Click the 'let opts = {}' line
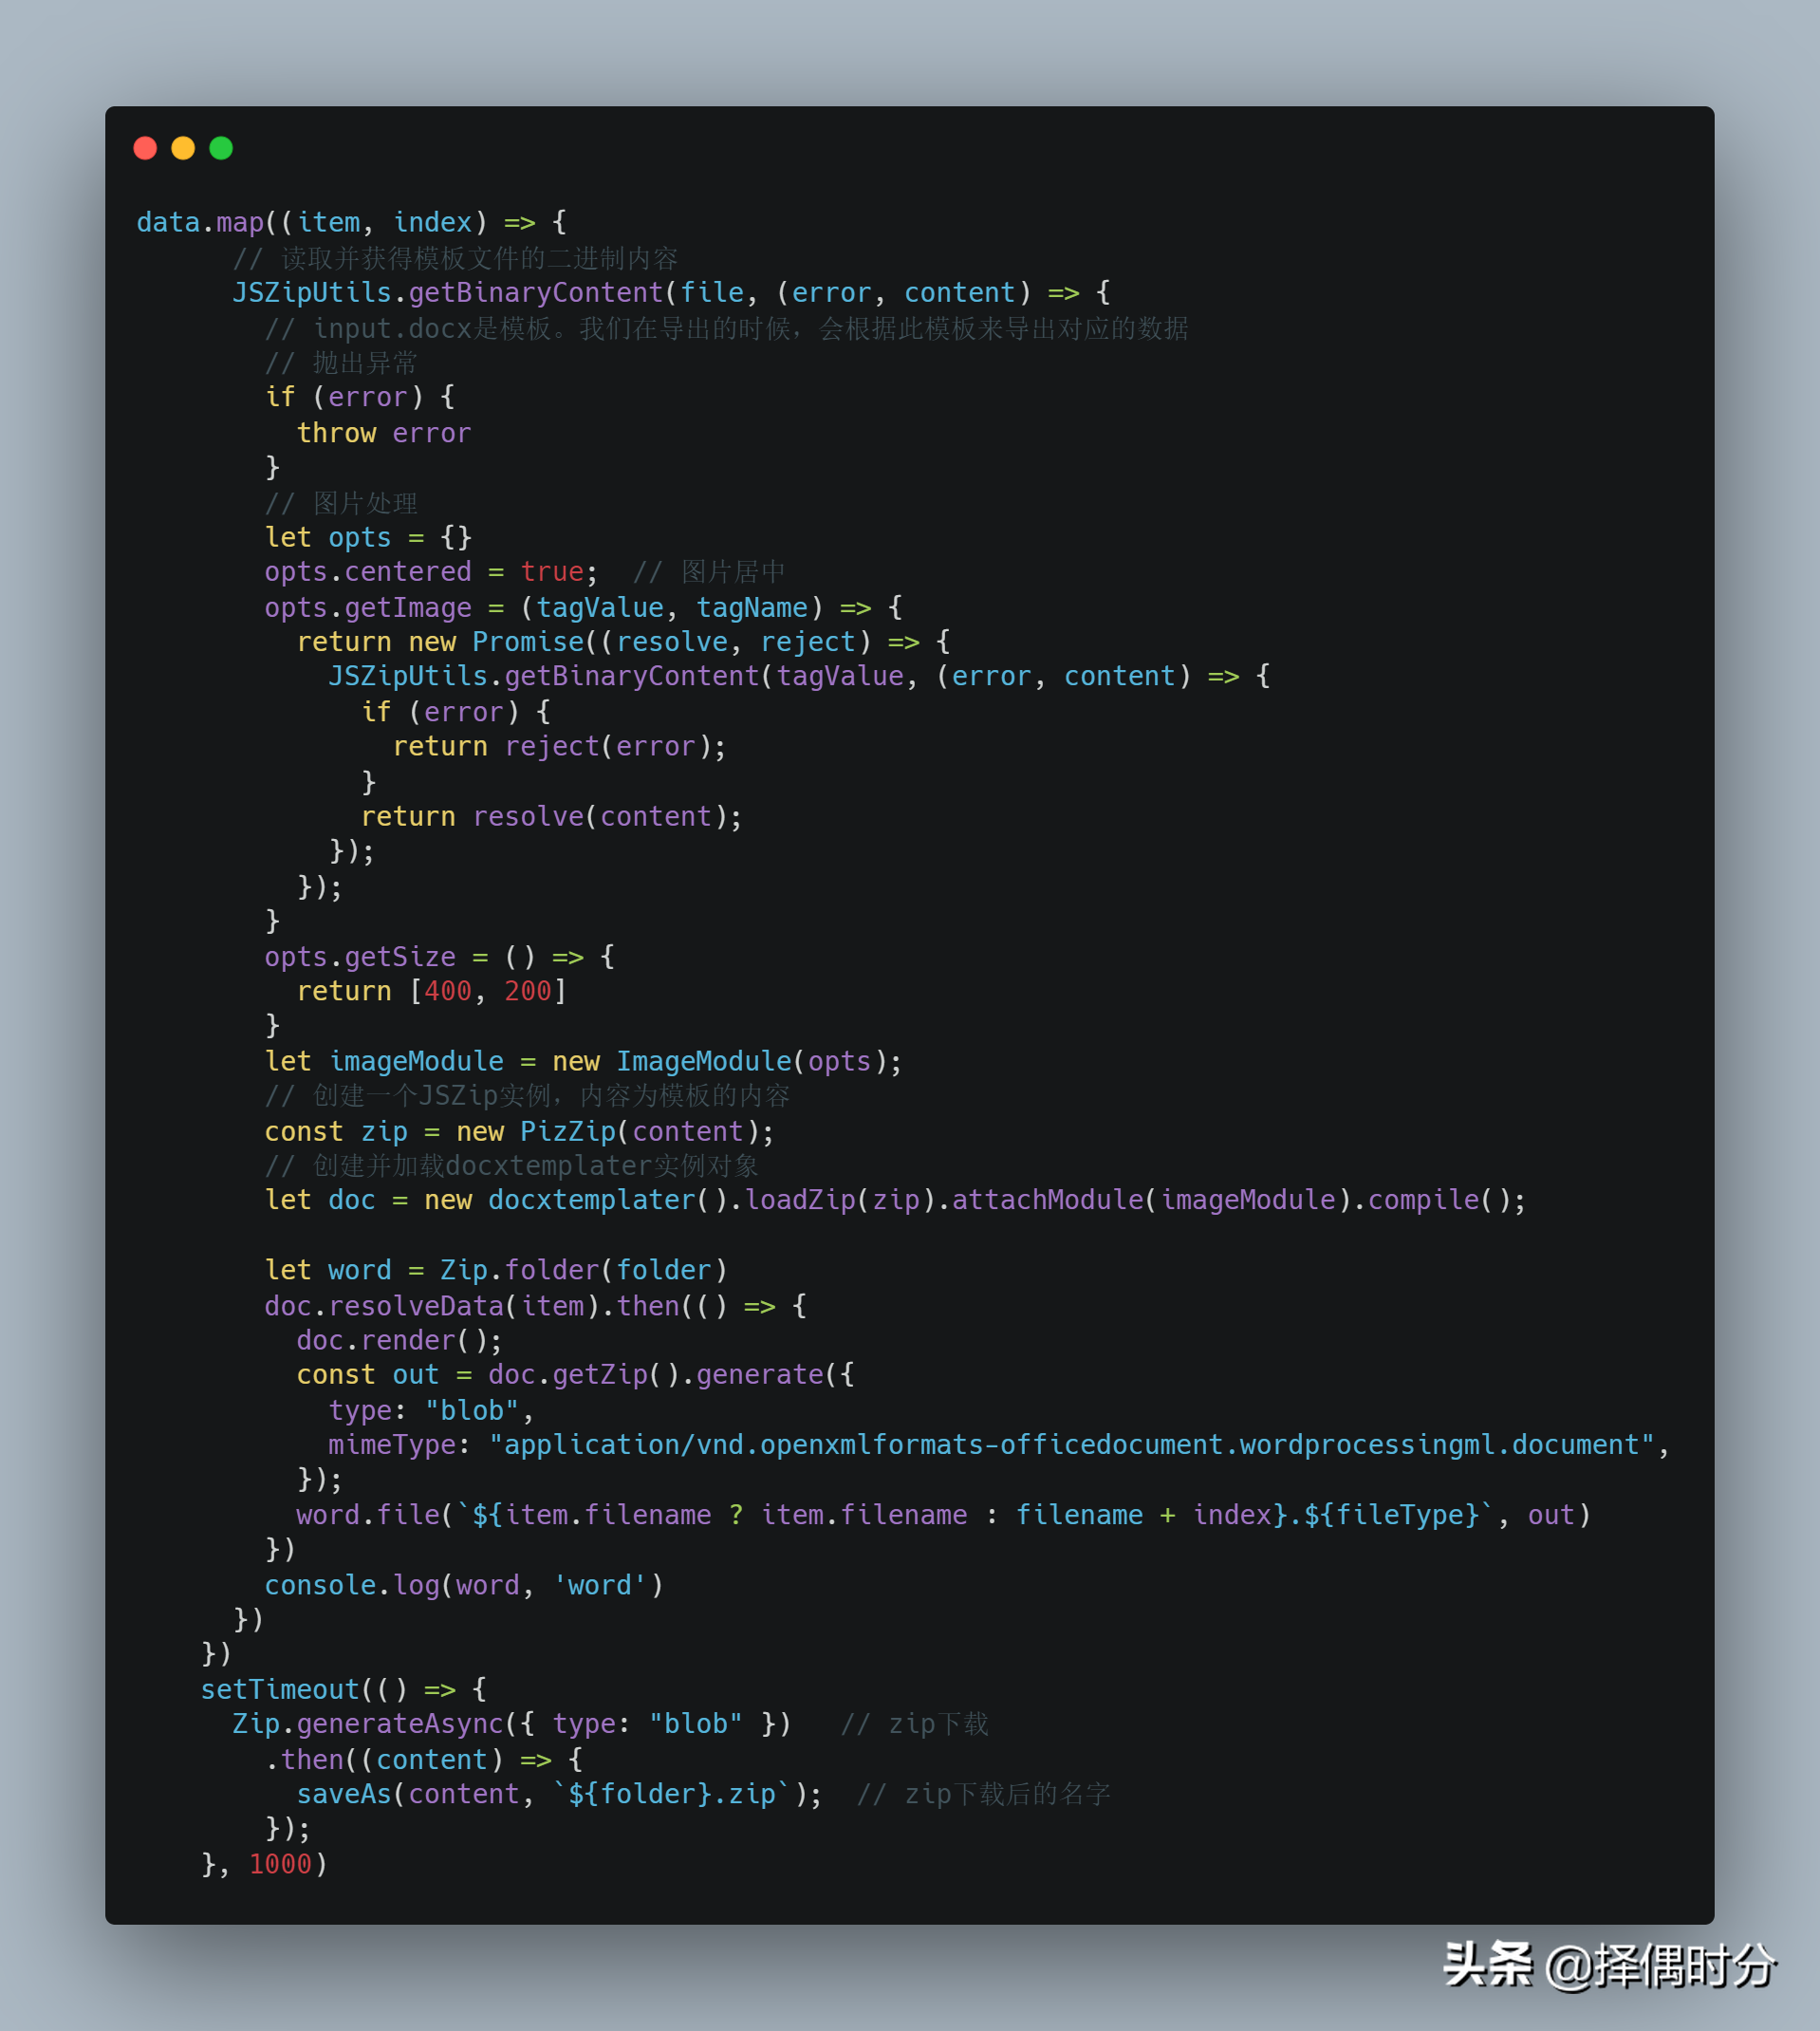This screenshot has width=1820, height=2031. click(368, 537)
